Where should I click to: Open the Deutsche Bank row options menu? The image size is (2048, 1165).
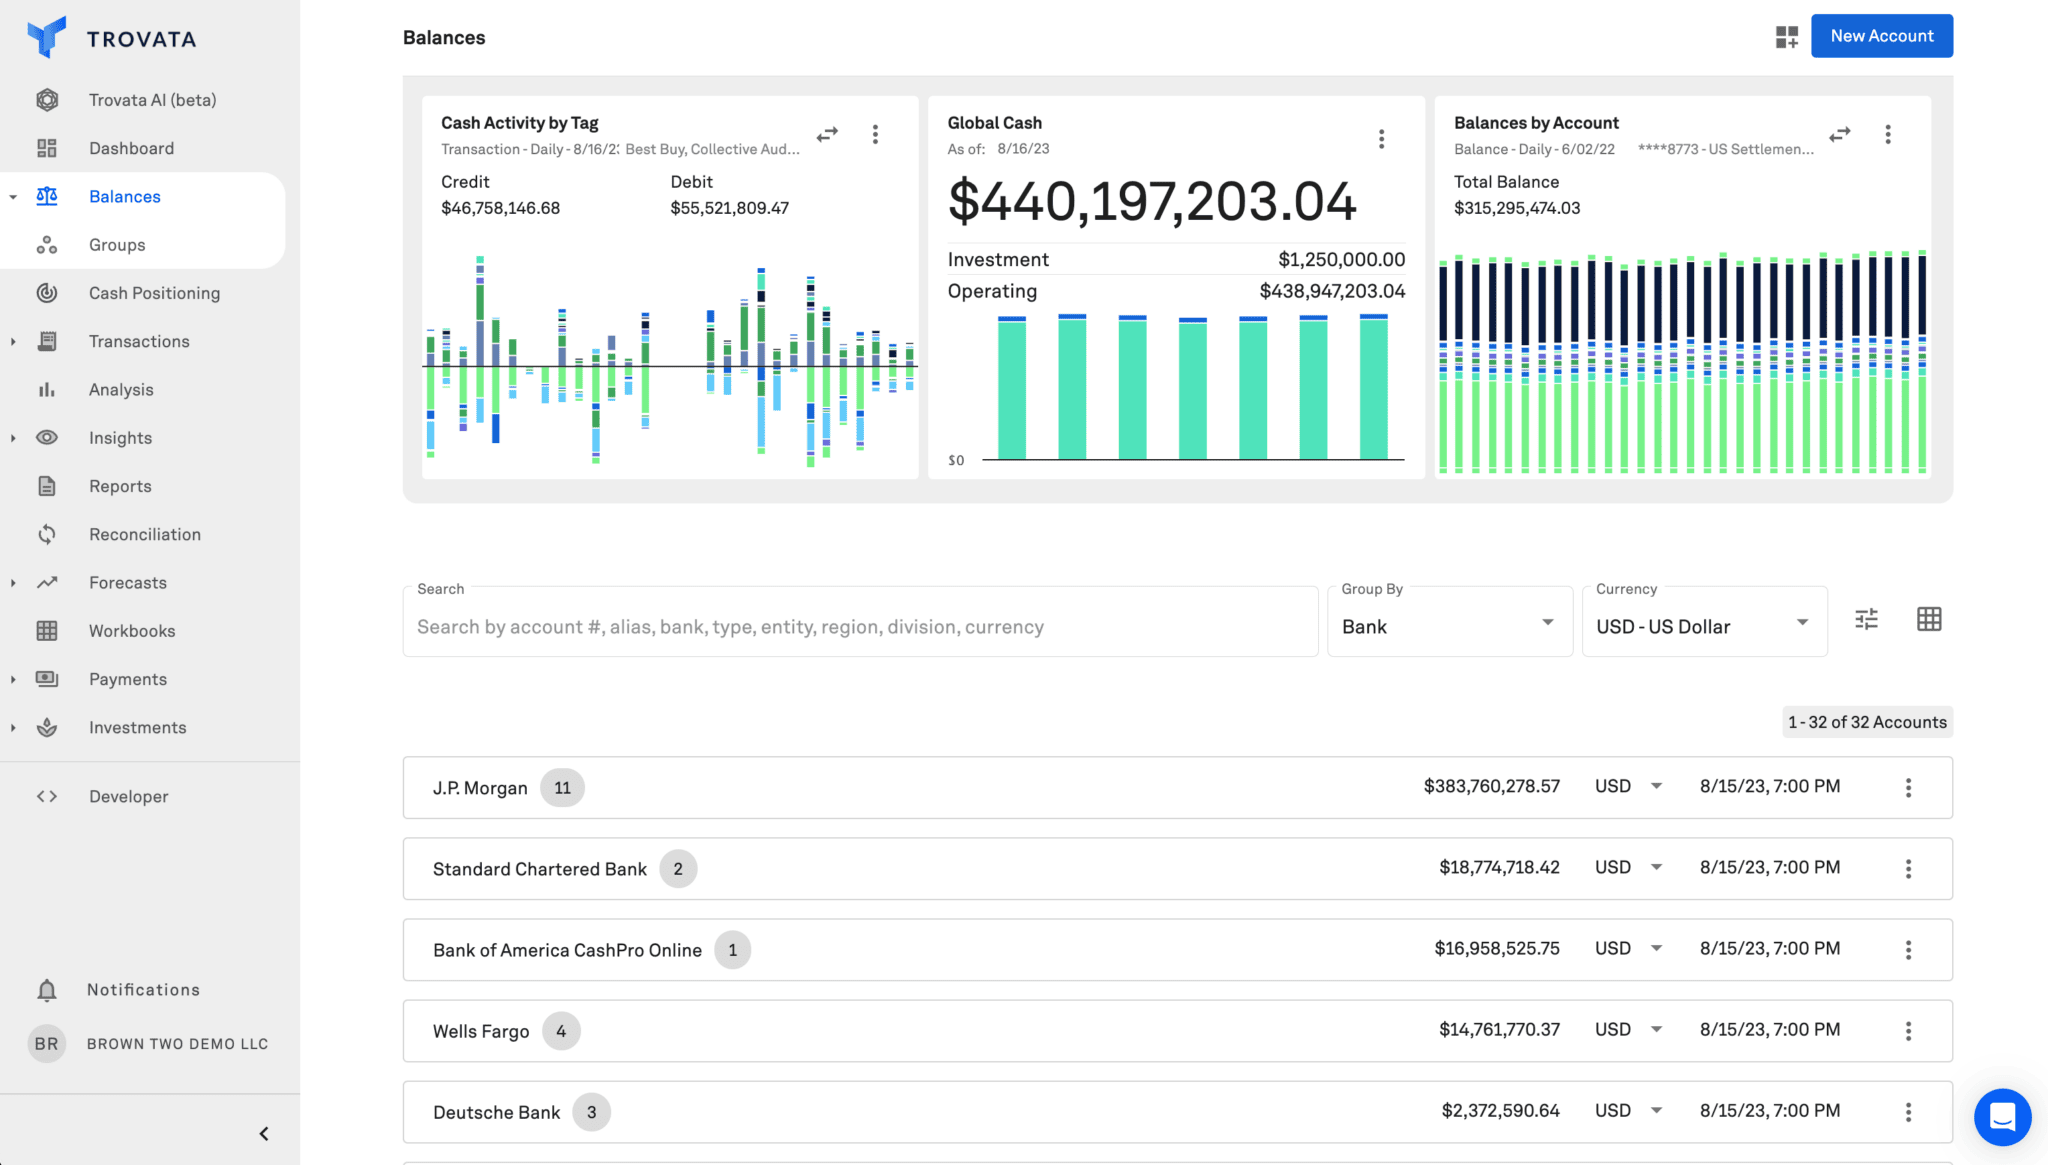click(x=1908, y=1110)
